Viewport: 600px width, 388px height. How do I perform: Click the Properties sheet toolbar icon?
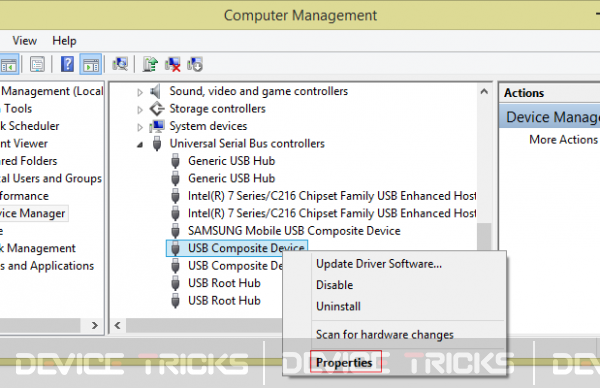coord(37,64)
